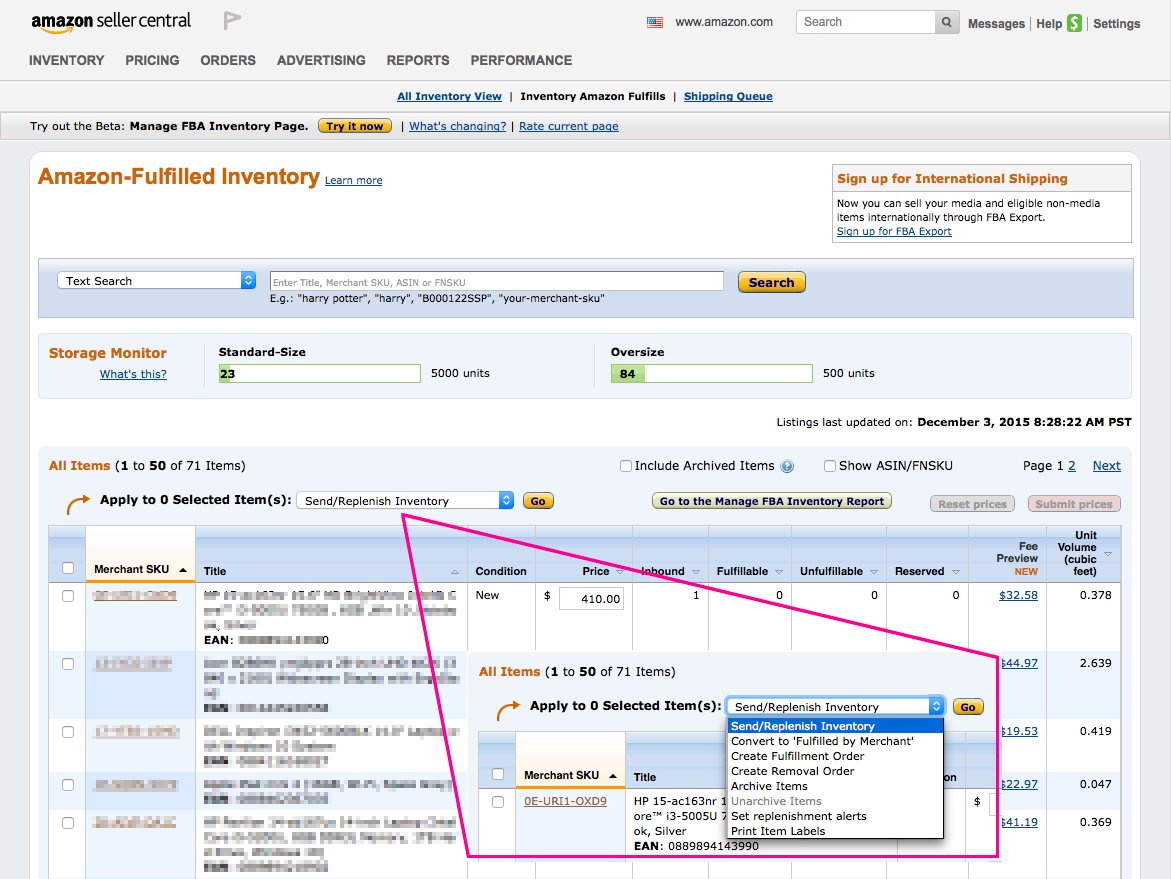This screenshot has height=879, width=1171.
Task: Click the Title column sort arrow
Action: pyautogui.click(x=454, y=572)
